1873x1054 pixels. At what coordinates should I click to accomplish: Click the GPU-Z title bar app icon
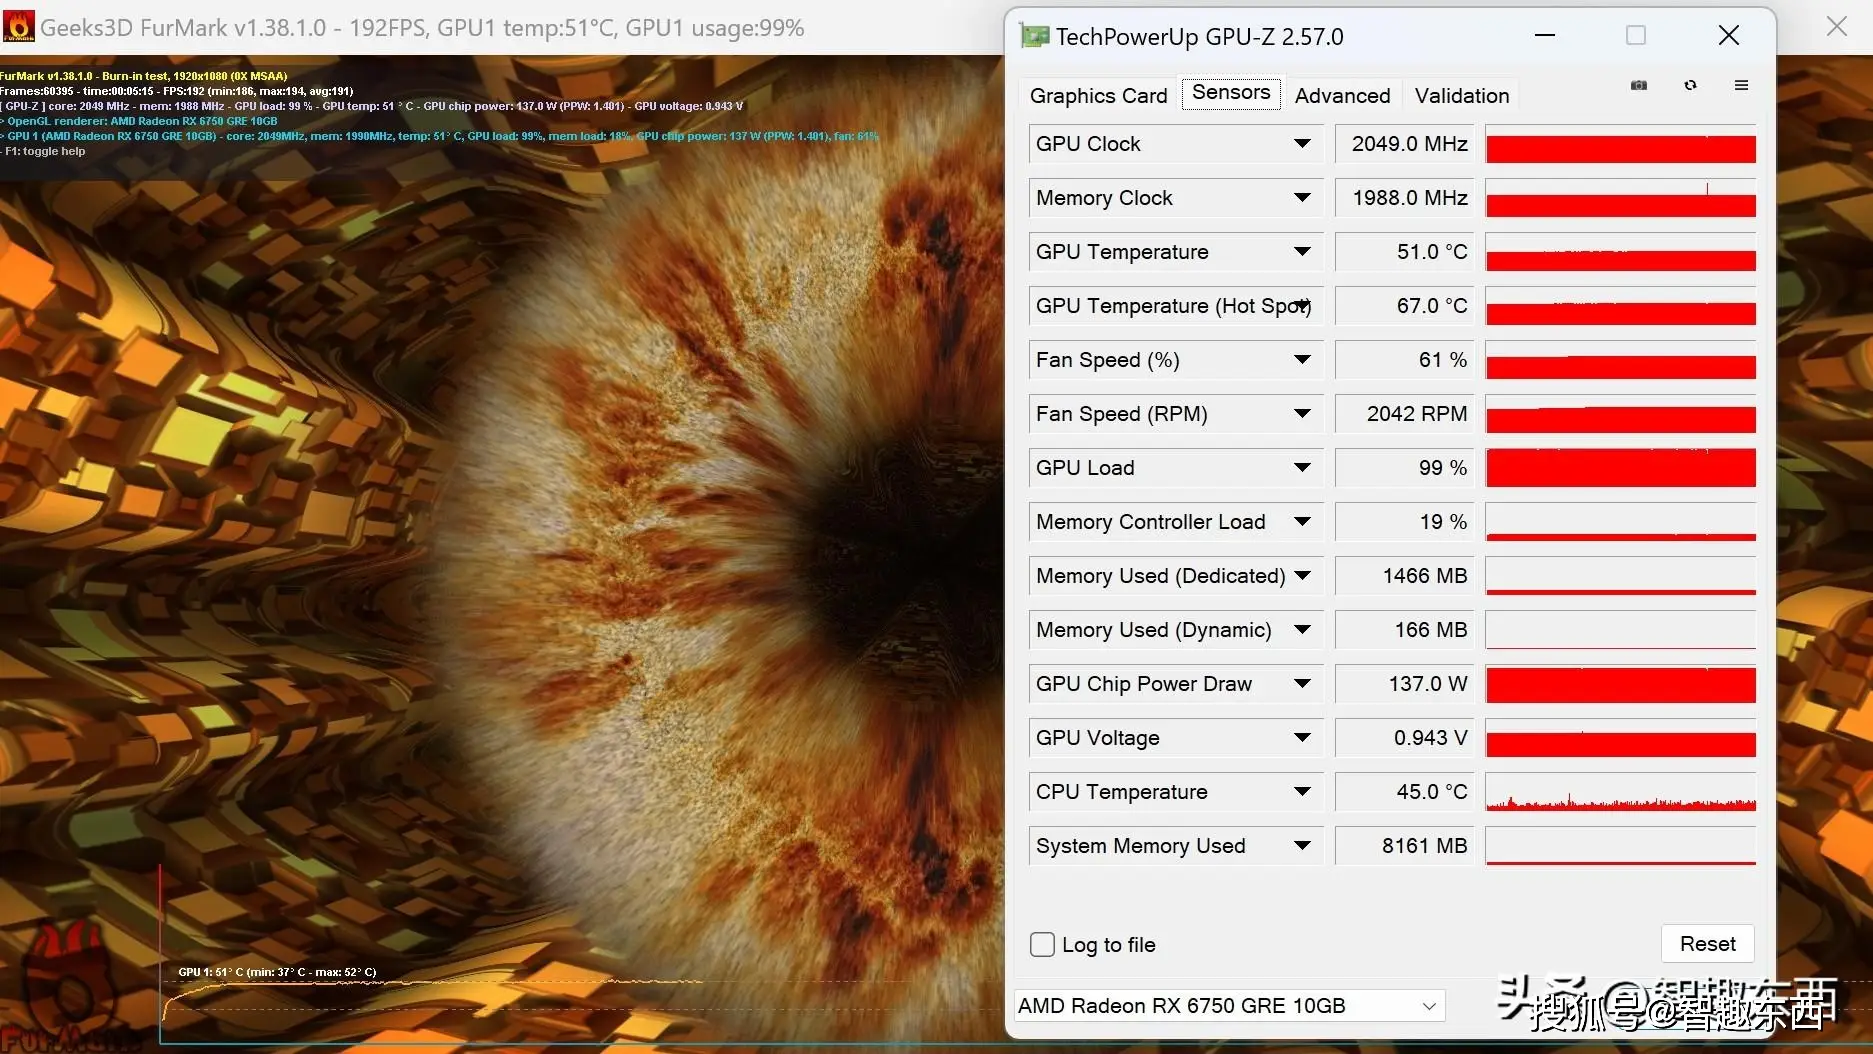coord(1034,36)
